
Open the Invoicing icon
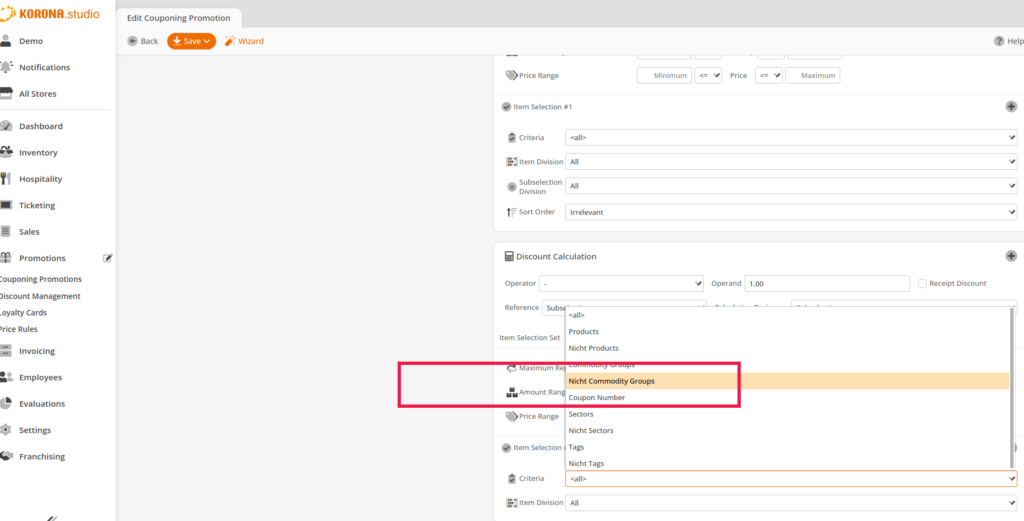pos(6,351)
